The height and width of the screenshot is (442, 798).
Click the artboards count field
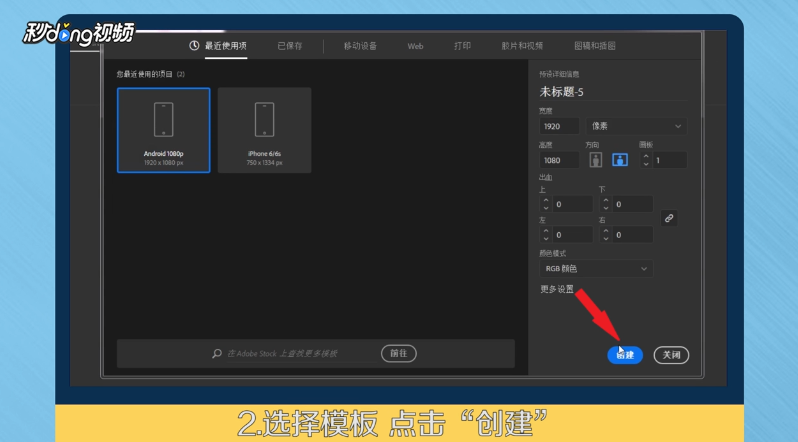point(669,160)
